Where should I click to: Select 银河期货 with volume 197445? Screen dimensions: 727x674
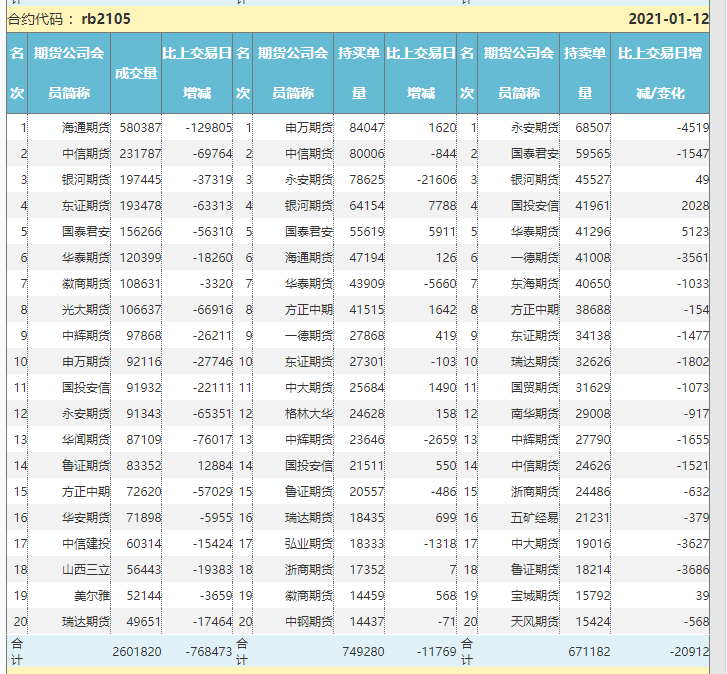pyautogui.click(x=86, y=179)
